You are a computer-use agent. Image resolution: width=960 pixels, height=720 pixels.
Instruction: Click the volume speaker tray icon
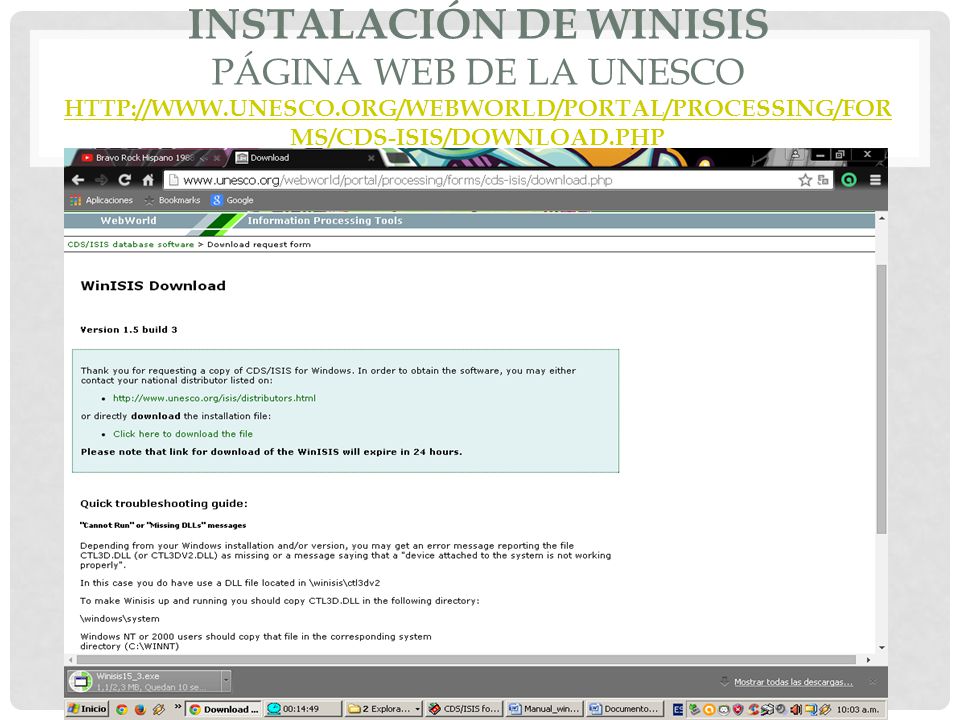point(796,710)
